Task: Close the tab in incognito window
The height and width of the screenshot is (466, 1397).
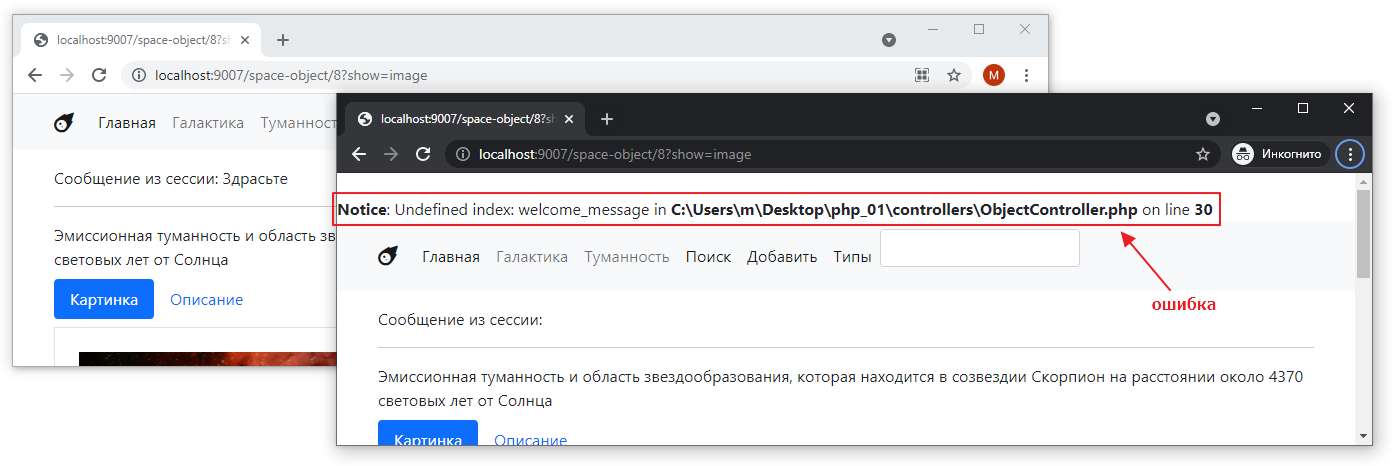Action: coord(569,119)
